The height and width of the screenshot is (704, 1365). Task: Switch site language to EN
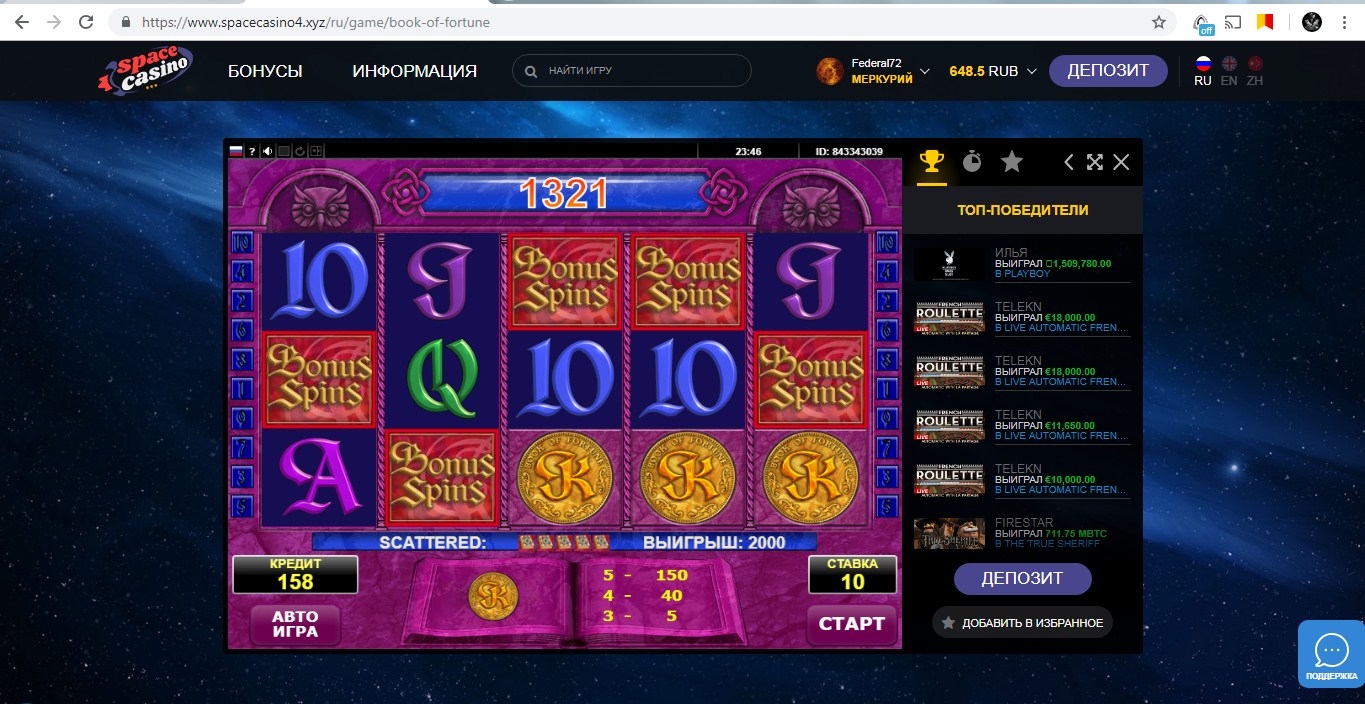pyautogui.click(x=1229, y=71)
